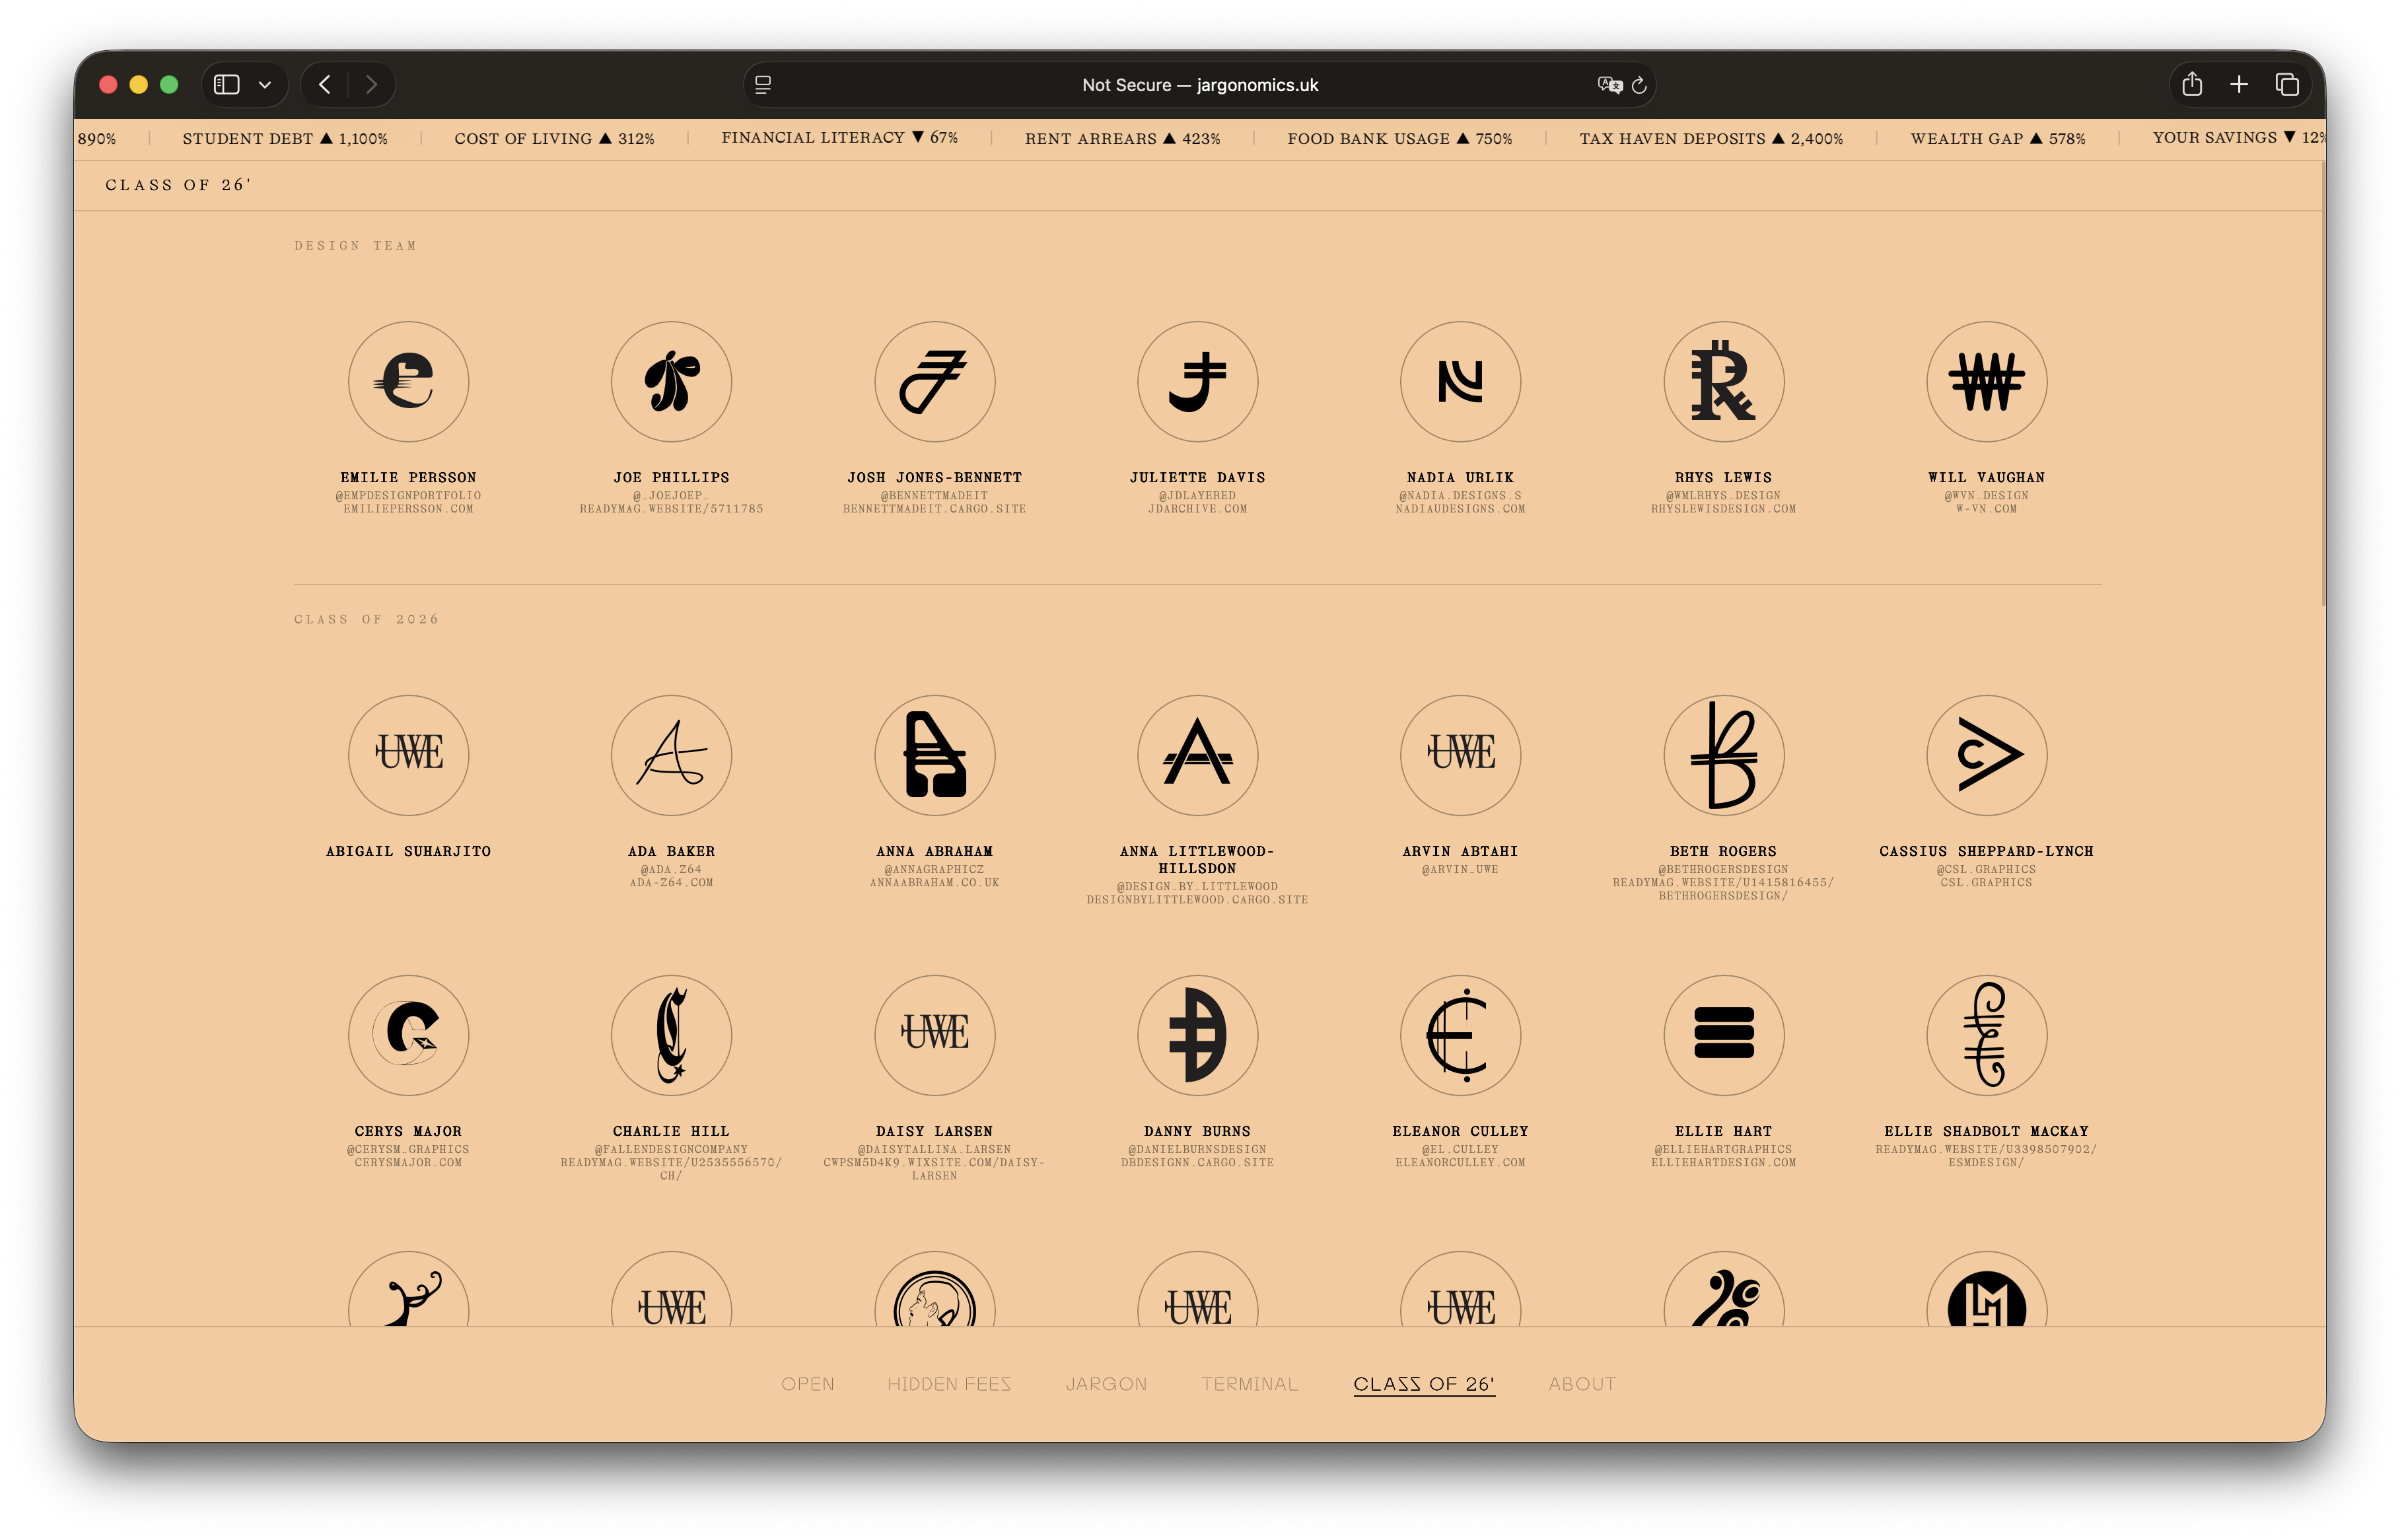Click the jargonomics.uk address field
This screenshot has height=1540, width=2400.
click(x=1199, y=85)
